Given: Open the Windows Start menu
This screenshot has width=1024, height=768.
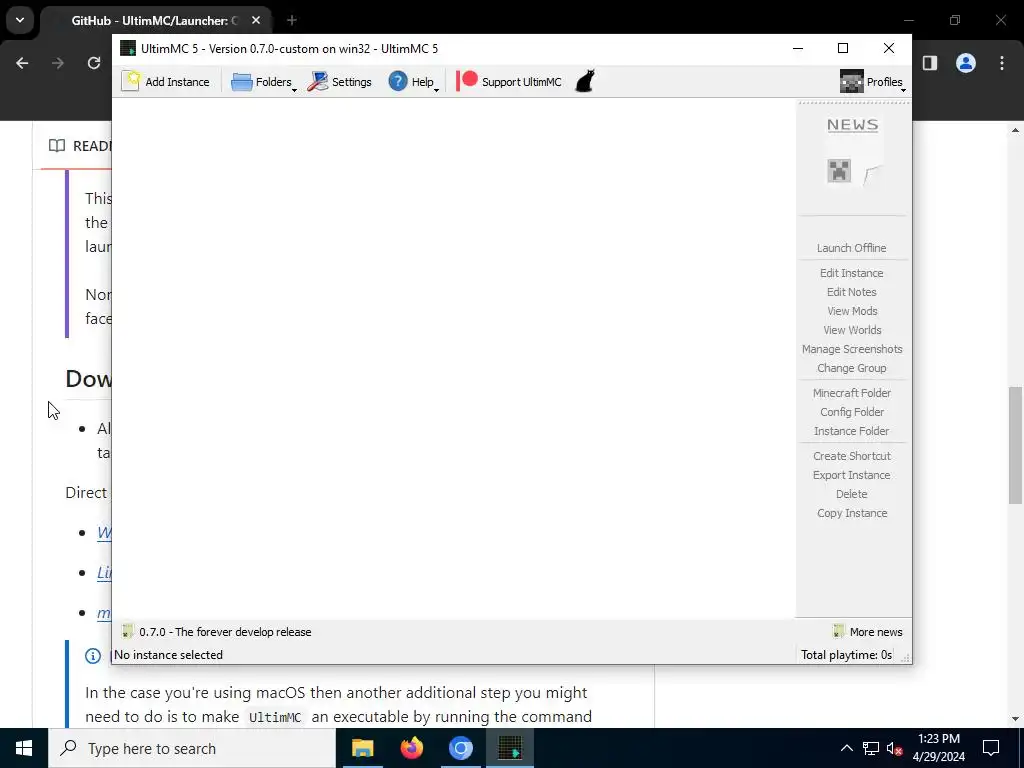Looking at the screenshot, I should pyautogui.click(x=24, y=748).
